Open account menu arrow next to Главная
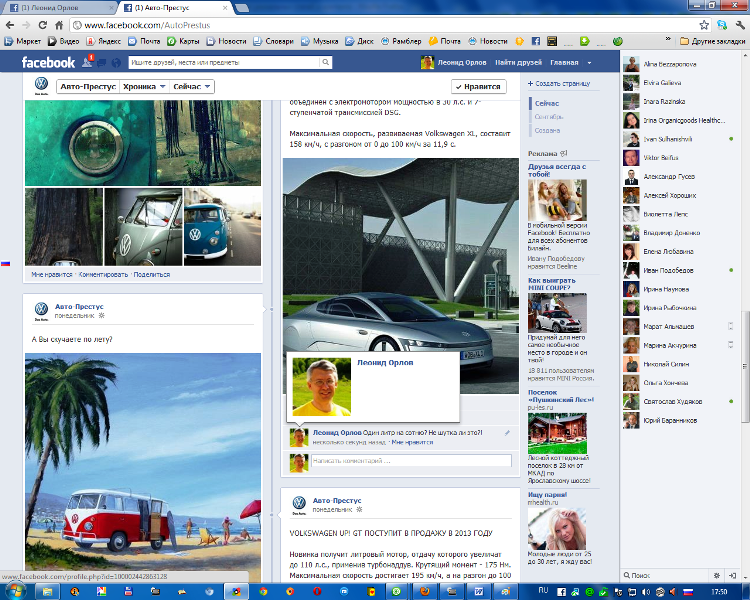 [x=589, y=63]
